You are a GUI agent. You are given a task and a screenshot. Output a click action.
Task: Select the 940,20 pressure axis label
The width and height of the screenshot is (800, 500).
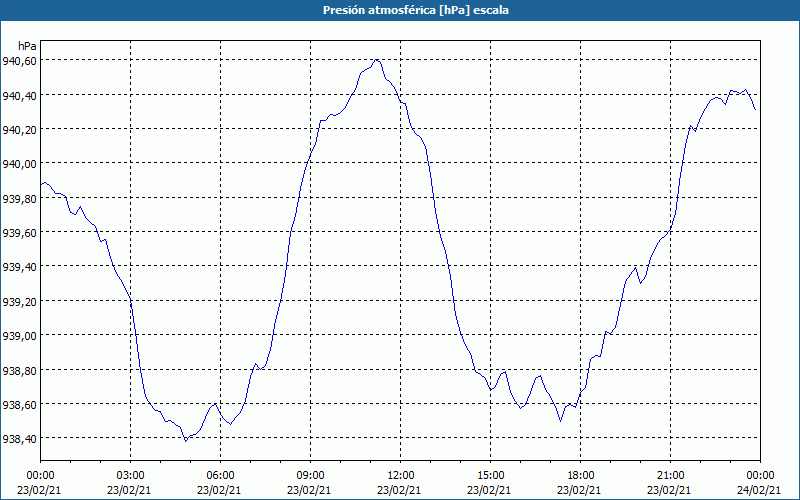[19, 130]
